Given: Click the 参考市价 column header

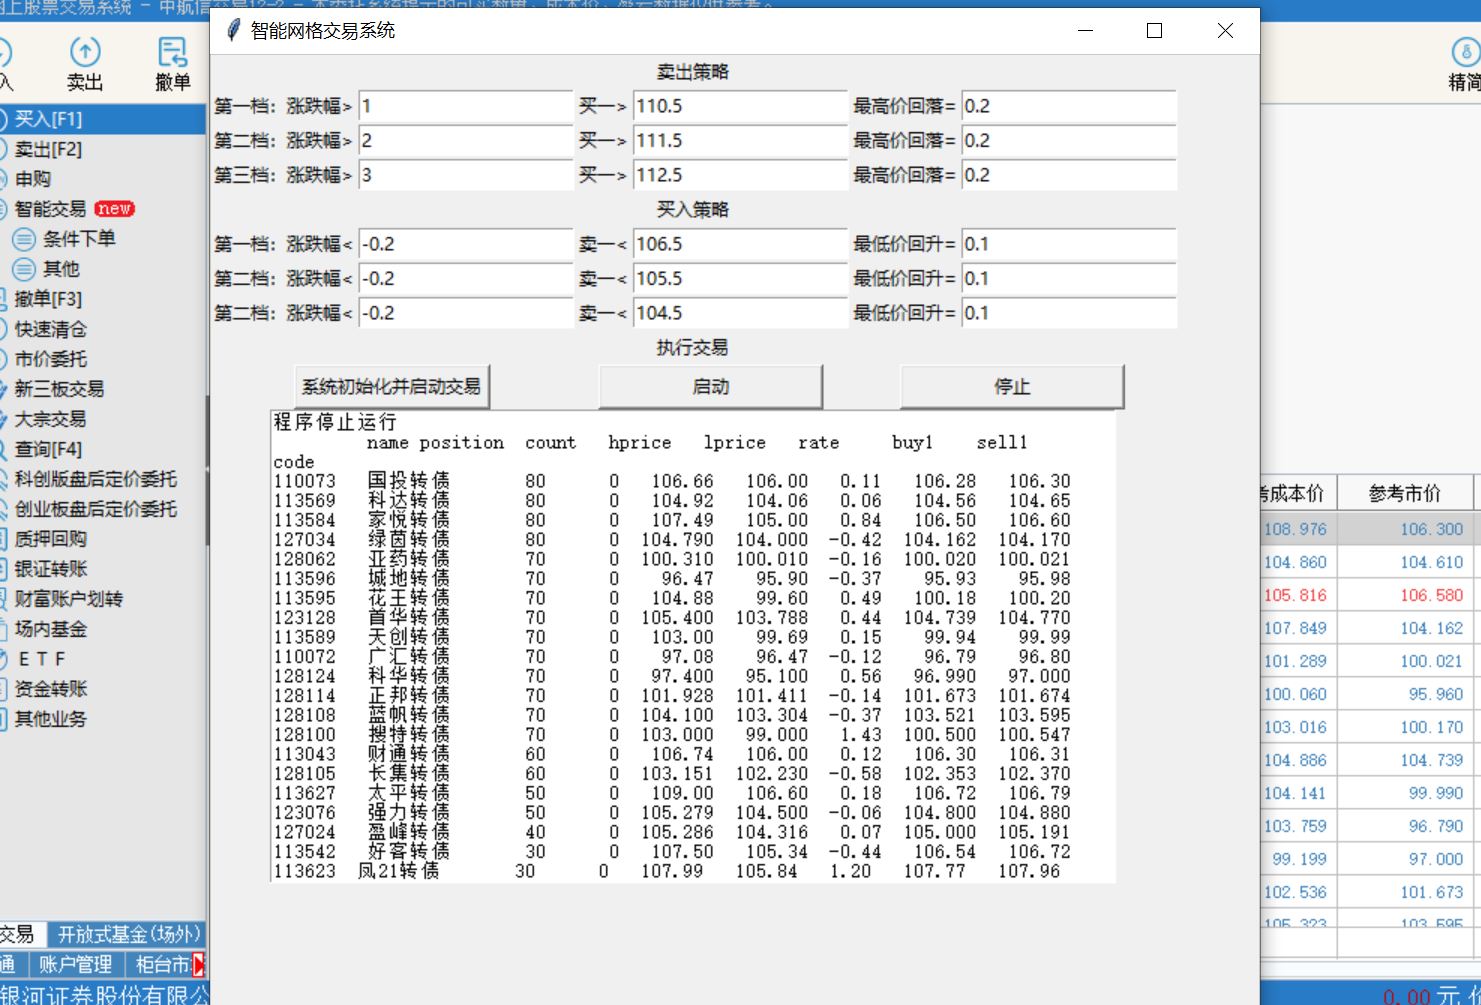Looking at the screenshot, I should click(1404, 493).
